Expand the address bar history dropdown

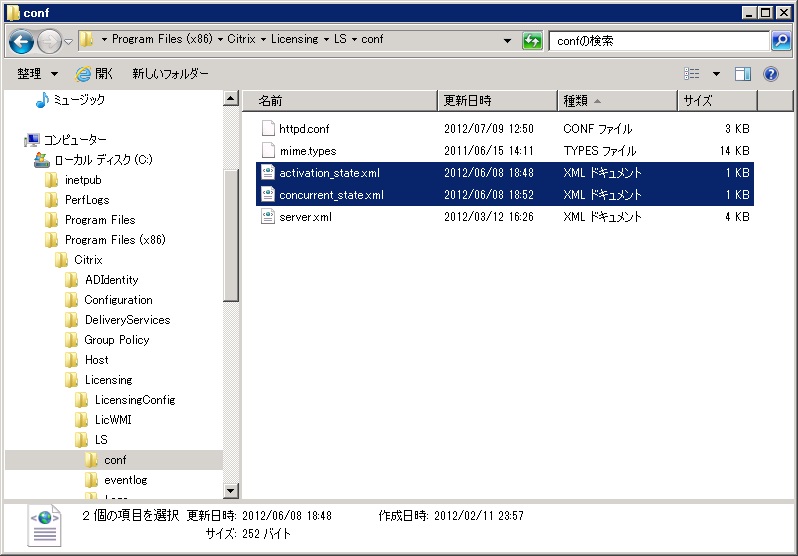(507, 41)
